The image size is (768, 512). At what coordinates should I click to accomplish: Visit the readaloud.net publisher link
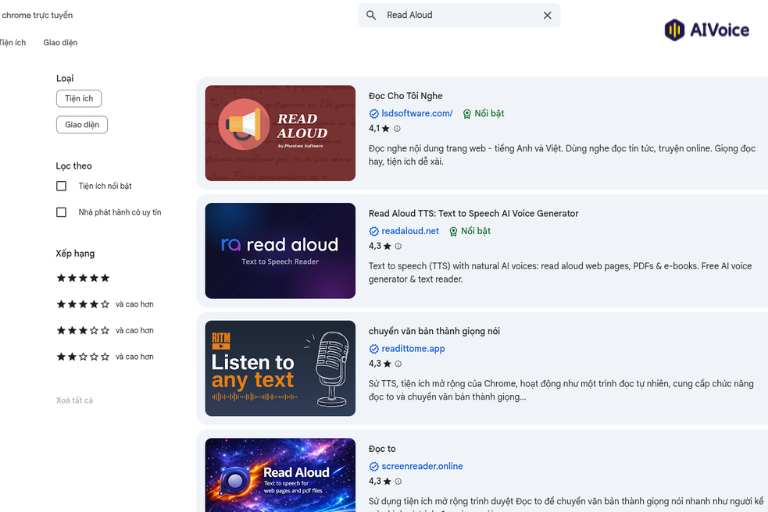click(410, 231)
